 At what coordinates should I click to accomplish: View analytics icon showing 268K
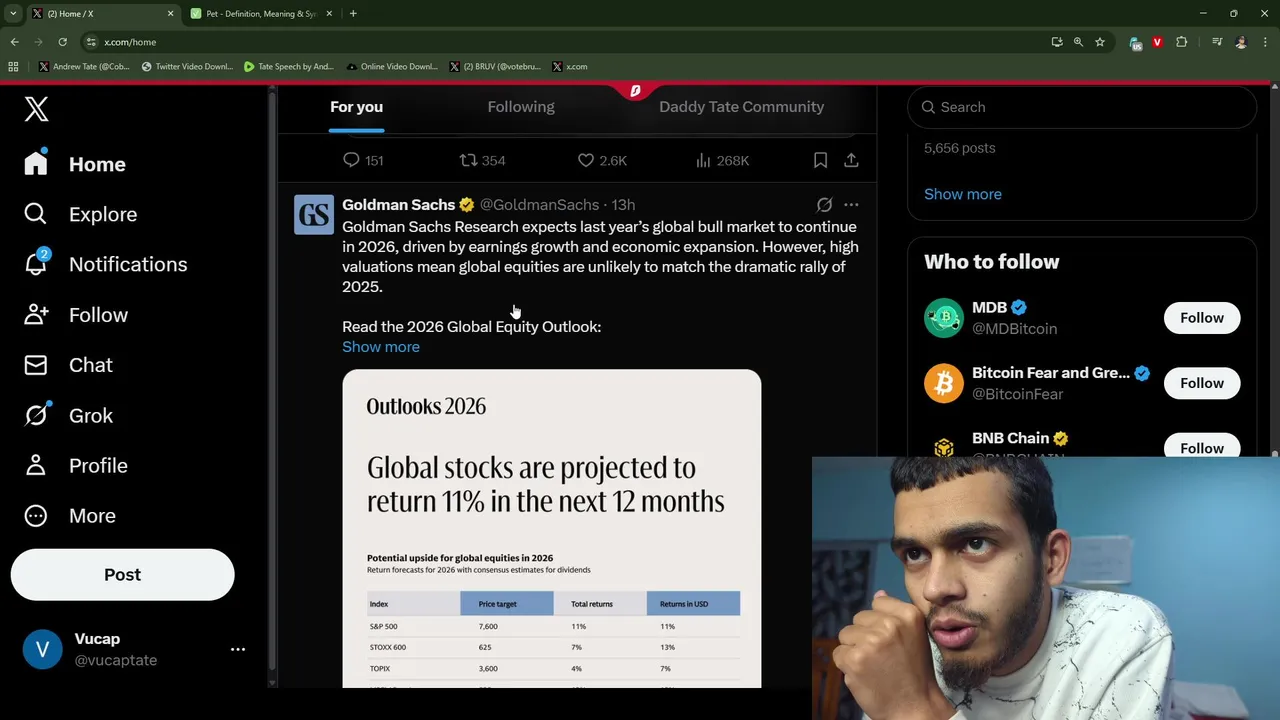[x=703, y=160]
